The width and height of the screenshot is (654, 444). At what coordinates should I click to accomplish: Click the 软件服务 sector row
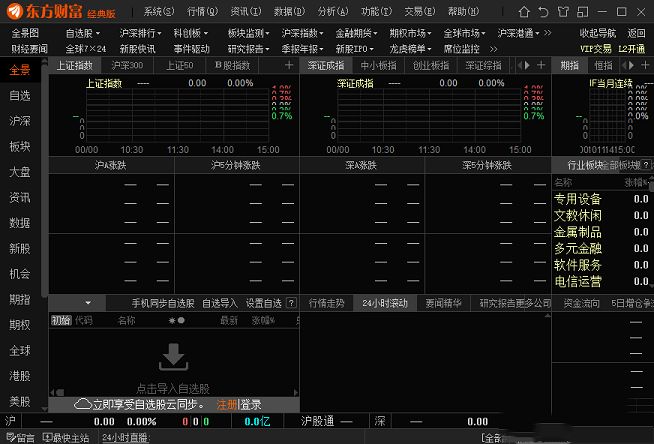tap(601, 265)
